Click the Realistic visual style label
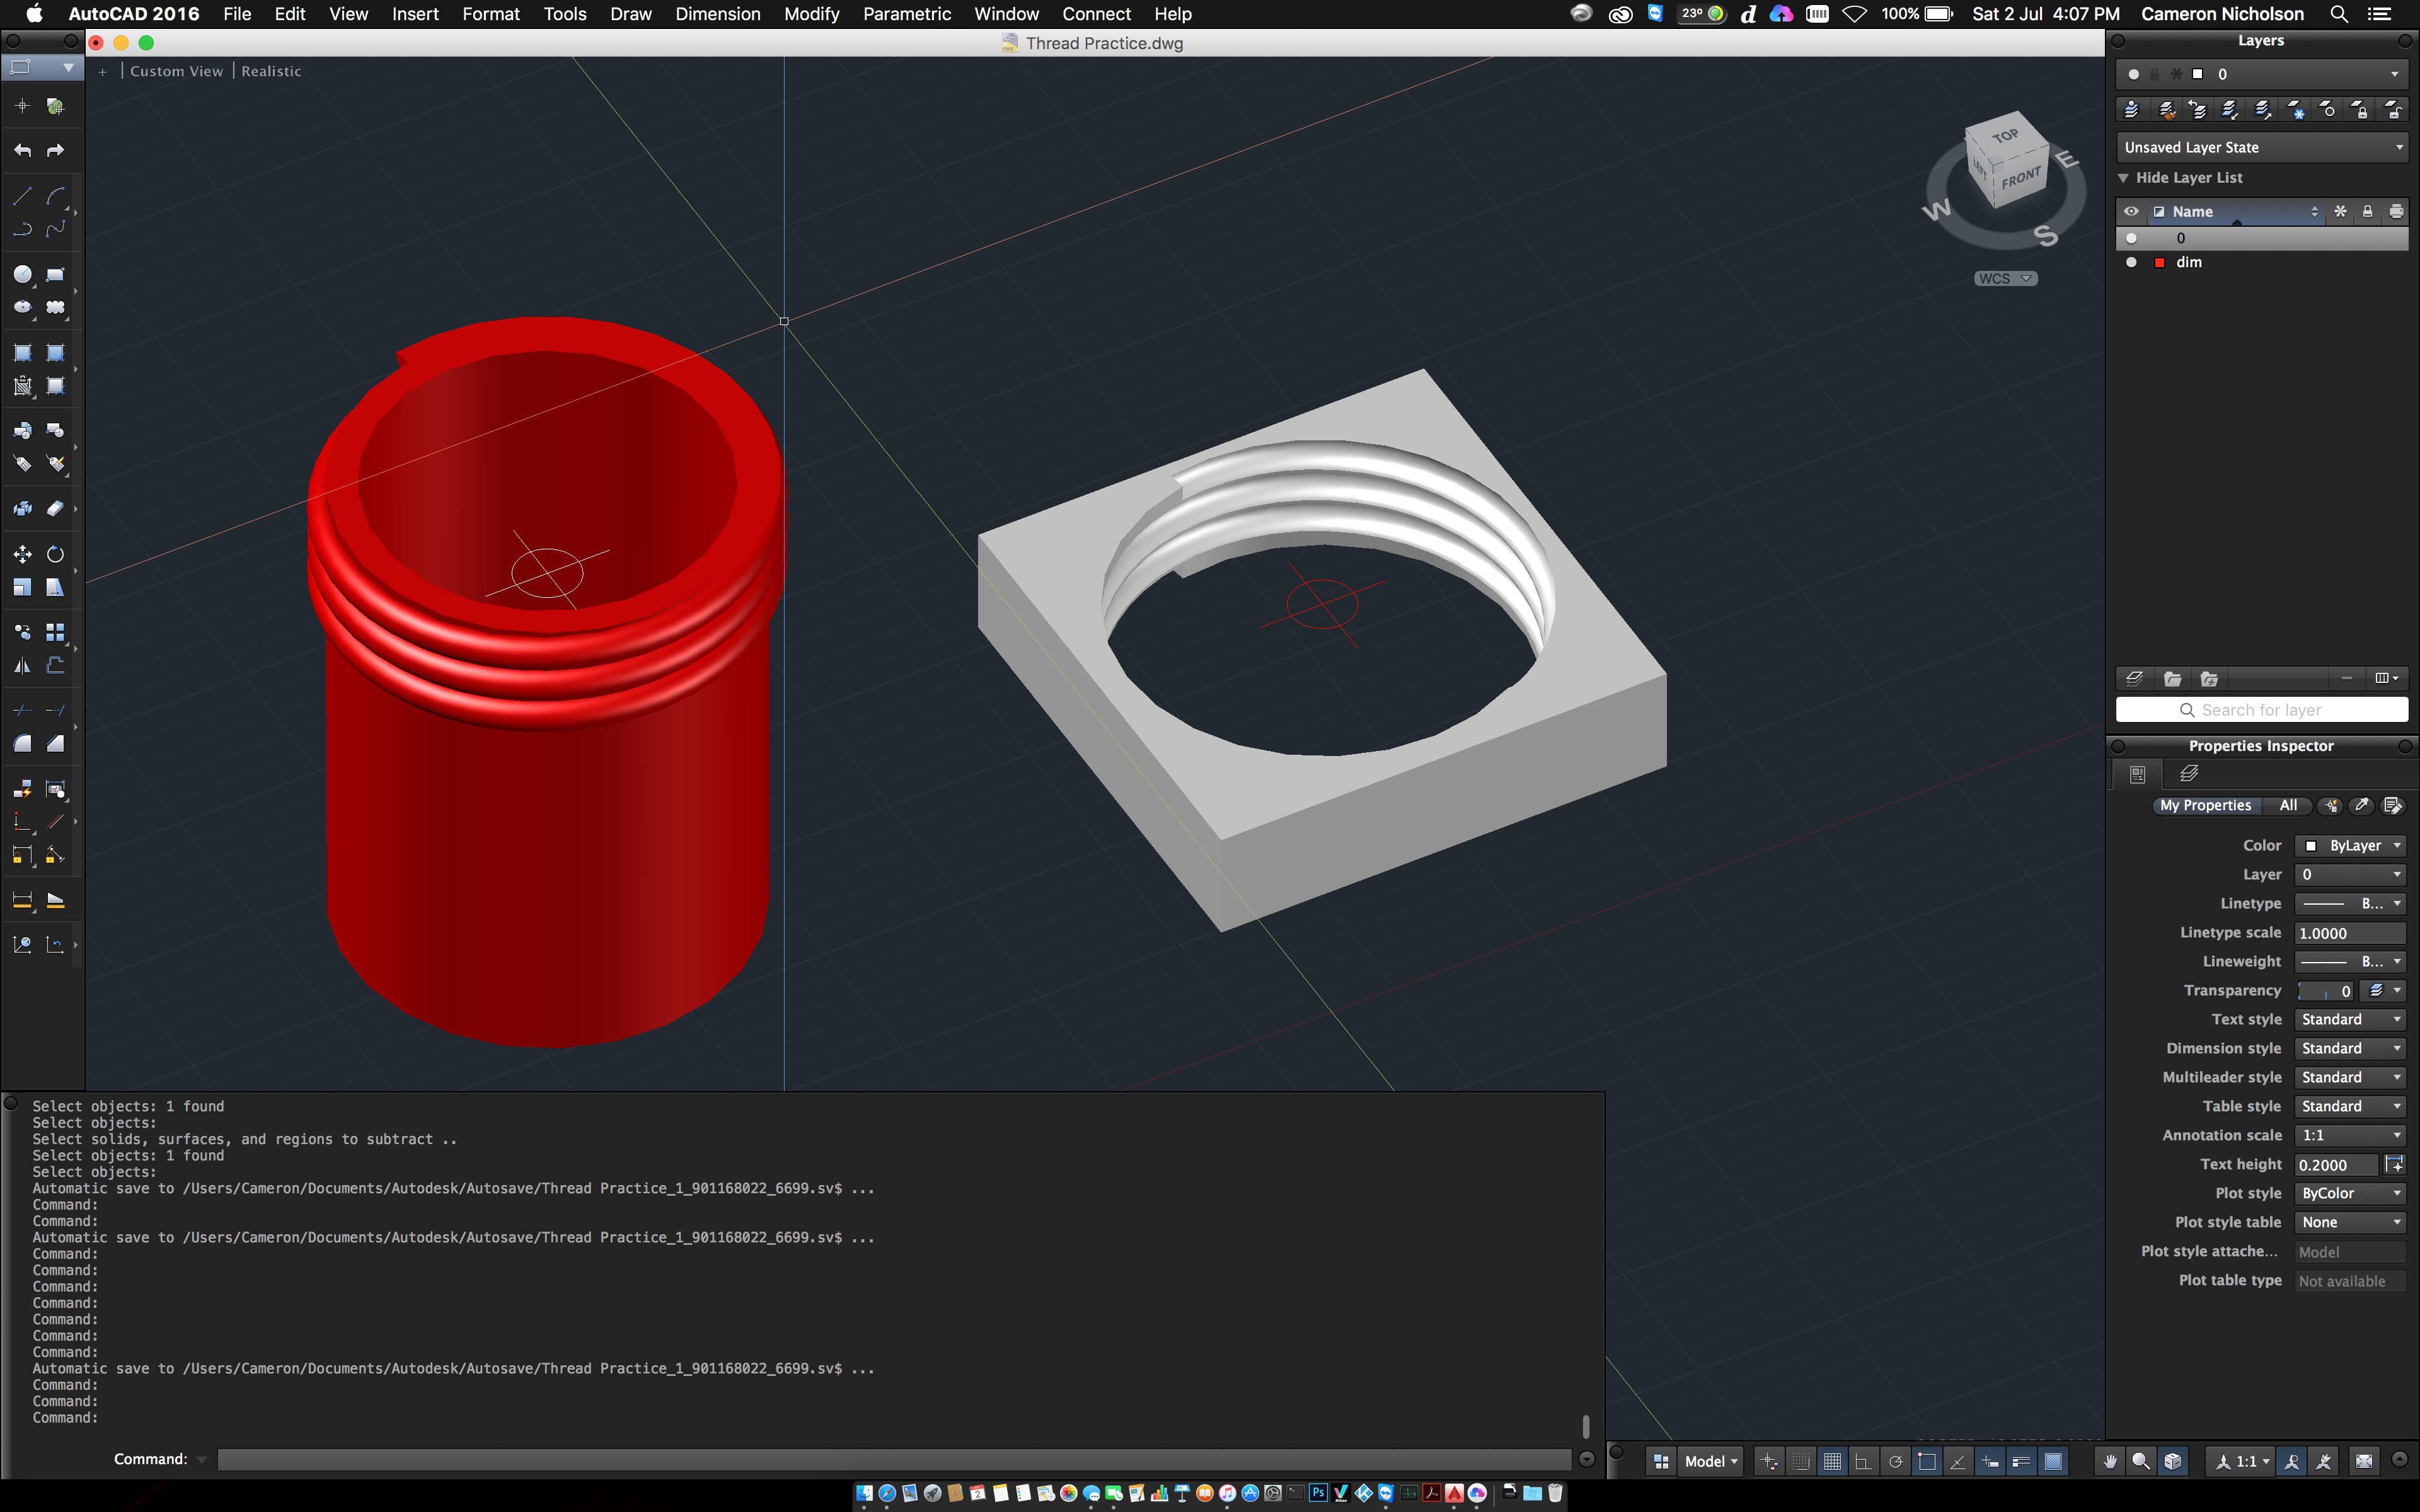This screenshot has width=2420, height=1512. coord(271,71)
